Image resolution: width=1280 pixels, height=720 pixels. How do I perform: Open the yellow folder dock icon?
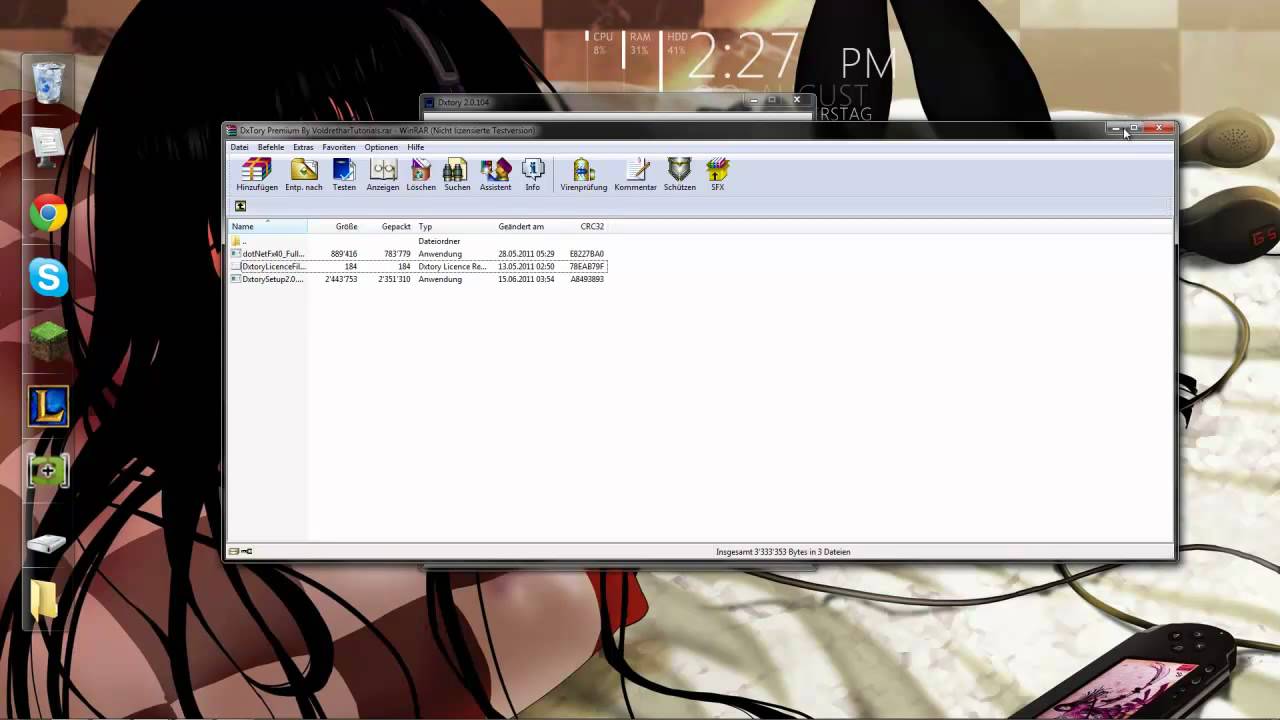pyautogui.click(x=44, y=600)
